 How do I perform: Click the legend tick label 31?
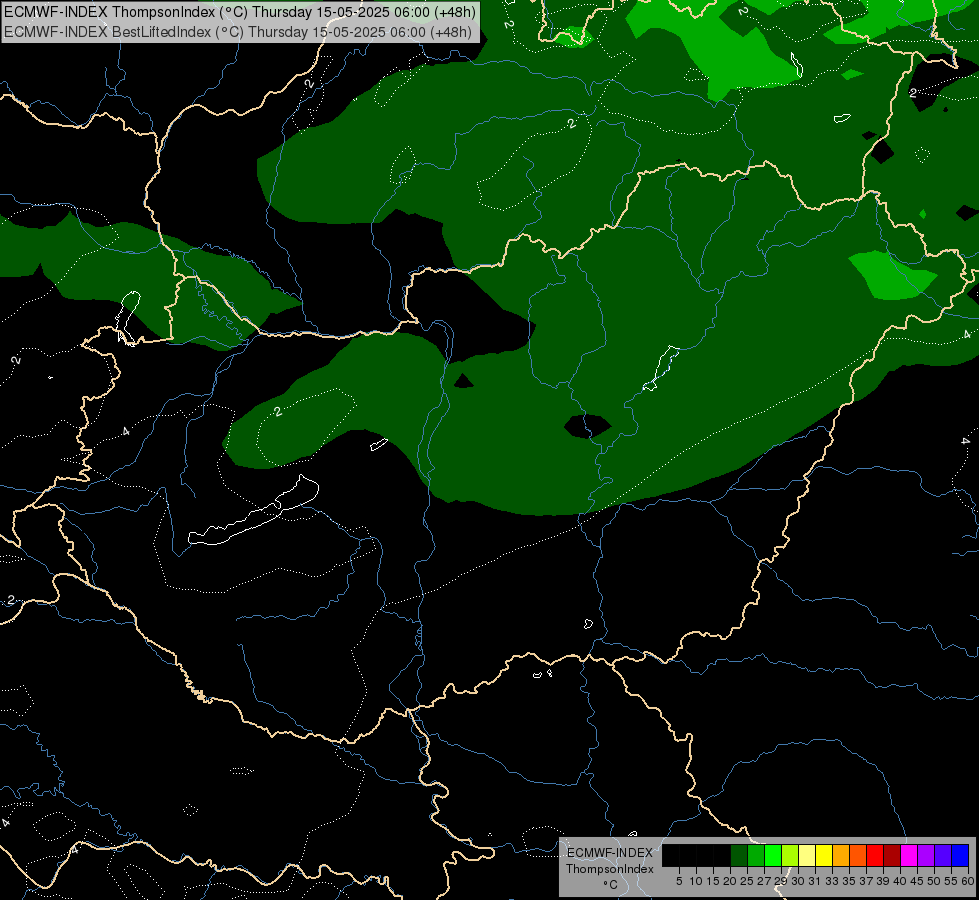[x=815, y=881]
